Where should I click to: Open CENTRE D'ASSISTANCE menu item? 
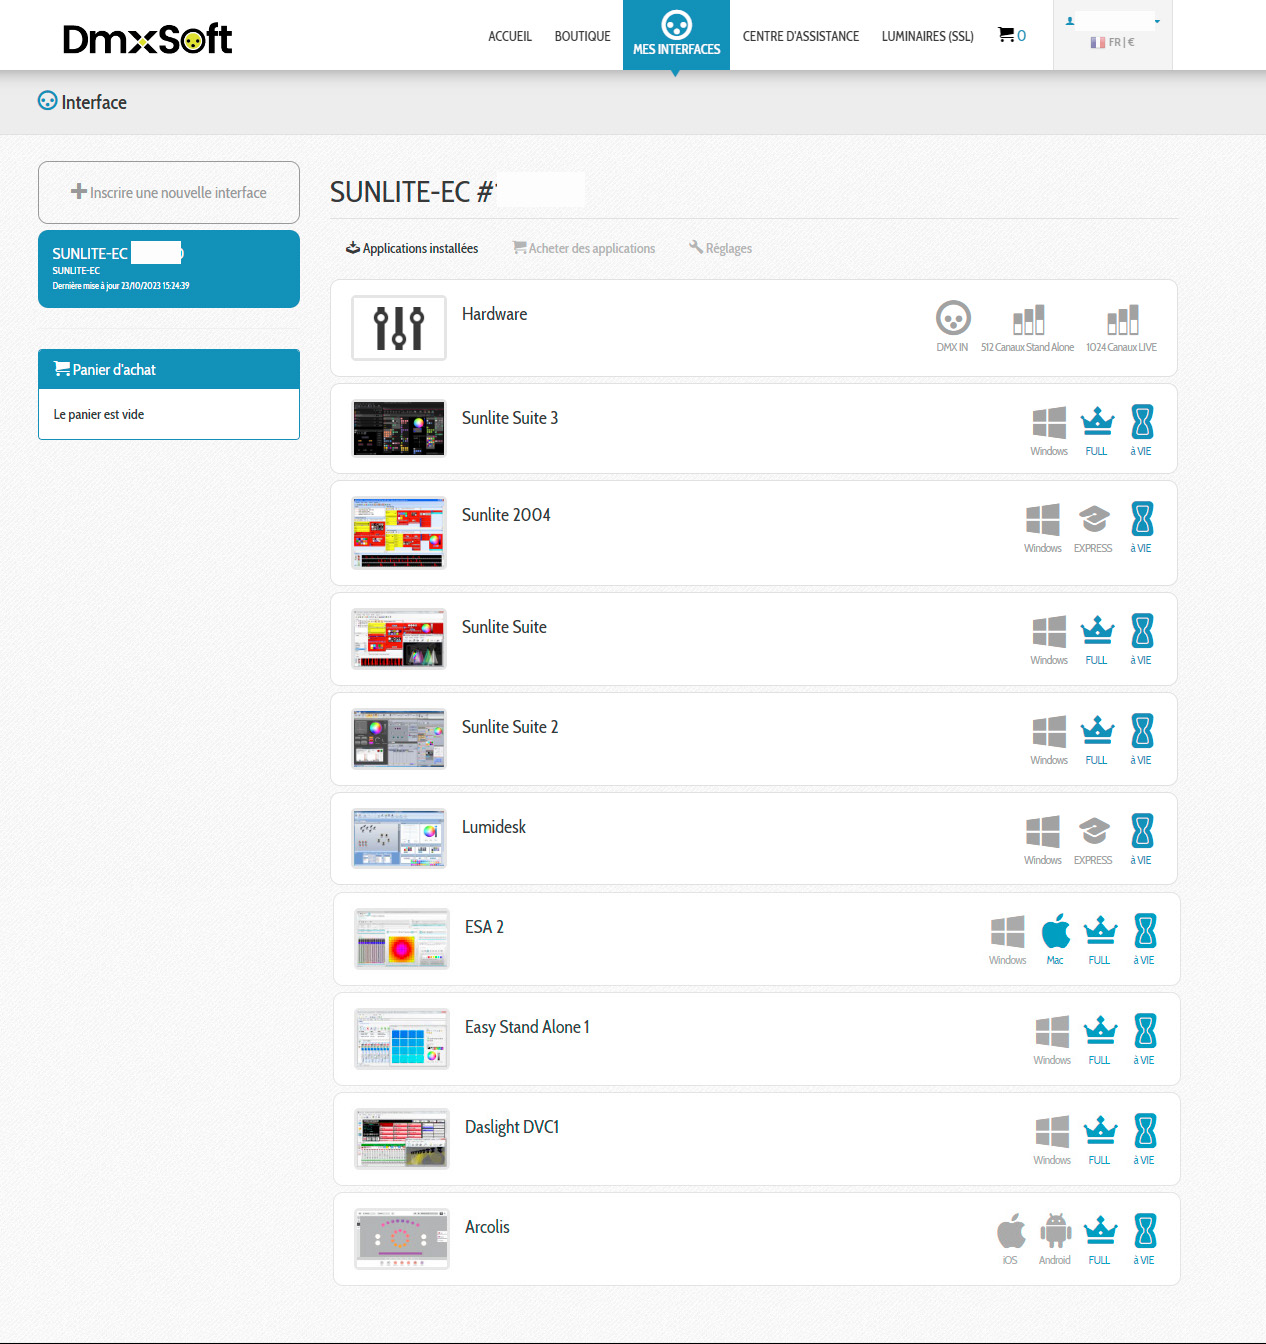801,36
